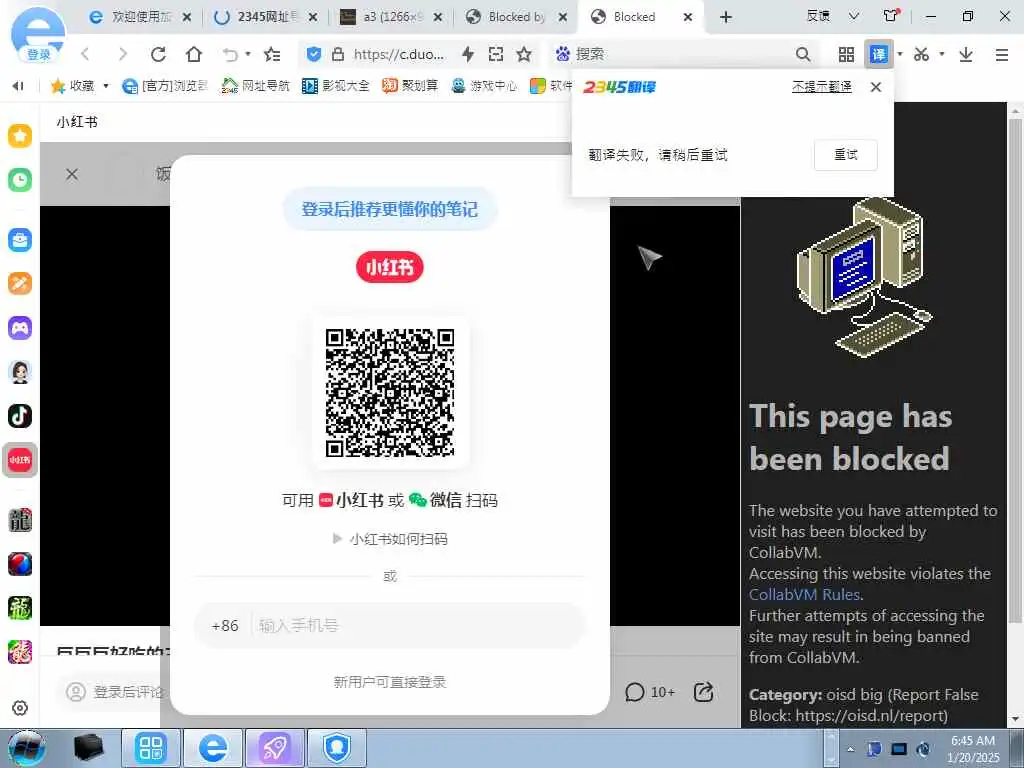Viewport: 1024px width, 768px height.
Task: Click the scissors screenshot icon
Action: [921, 54]
